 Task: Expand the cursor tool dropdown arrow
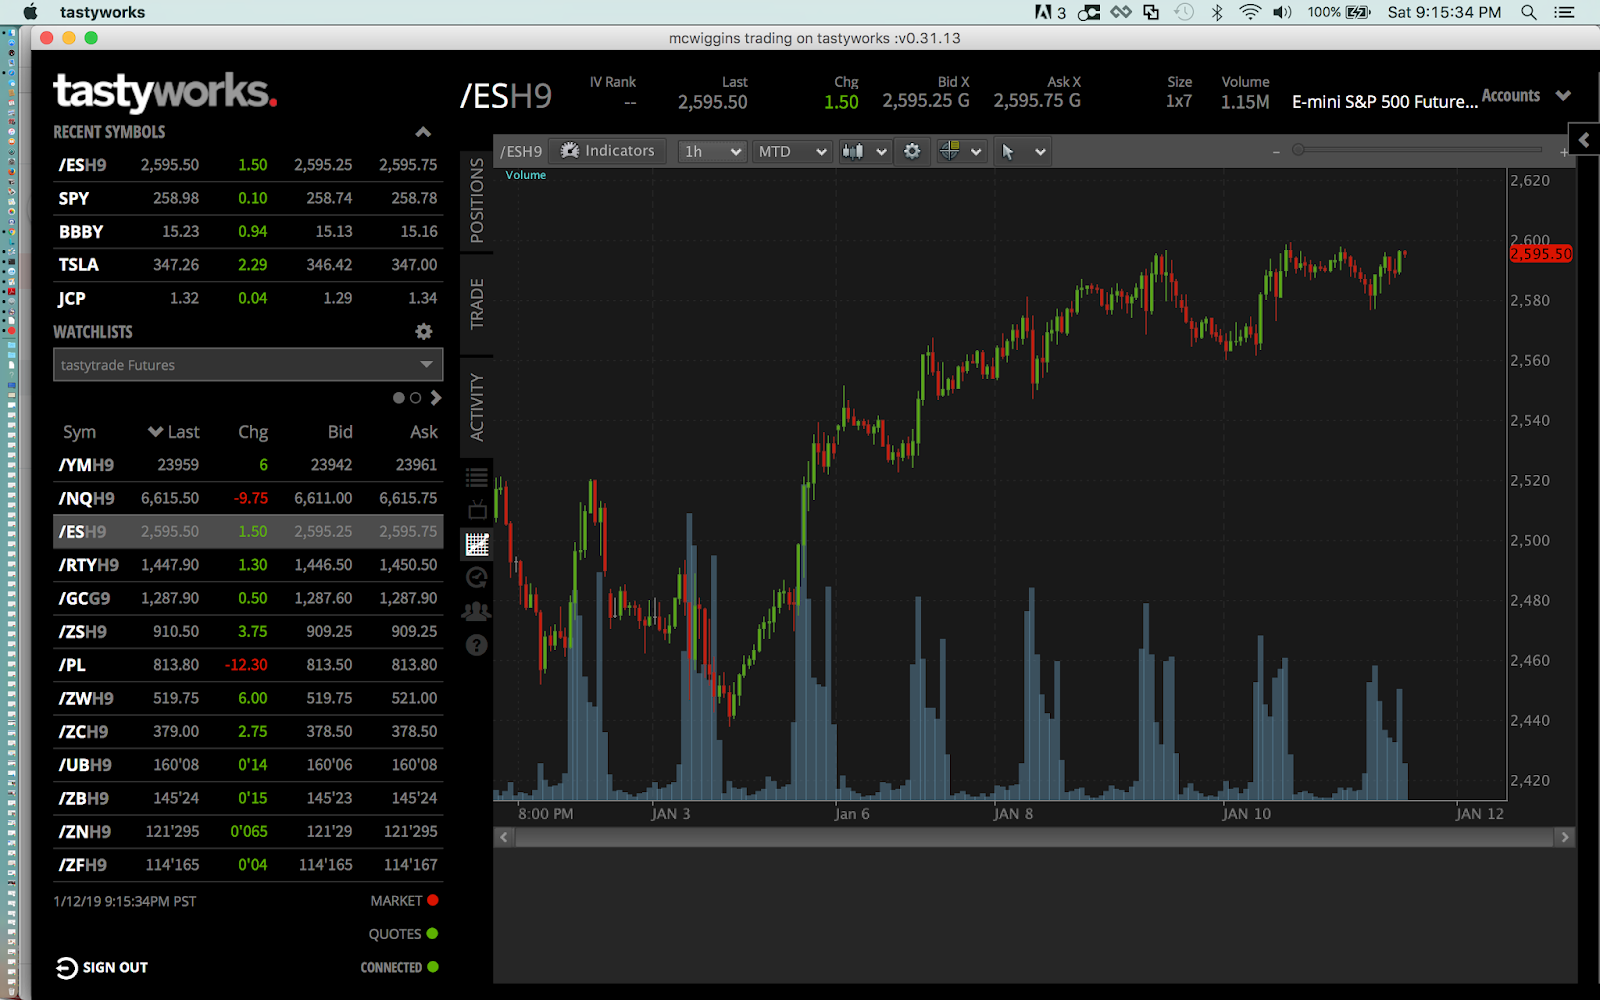(x=1040, y=152)
